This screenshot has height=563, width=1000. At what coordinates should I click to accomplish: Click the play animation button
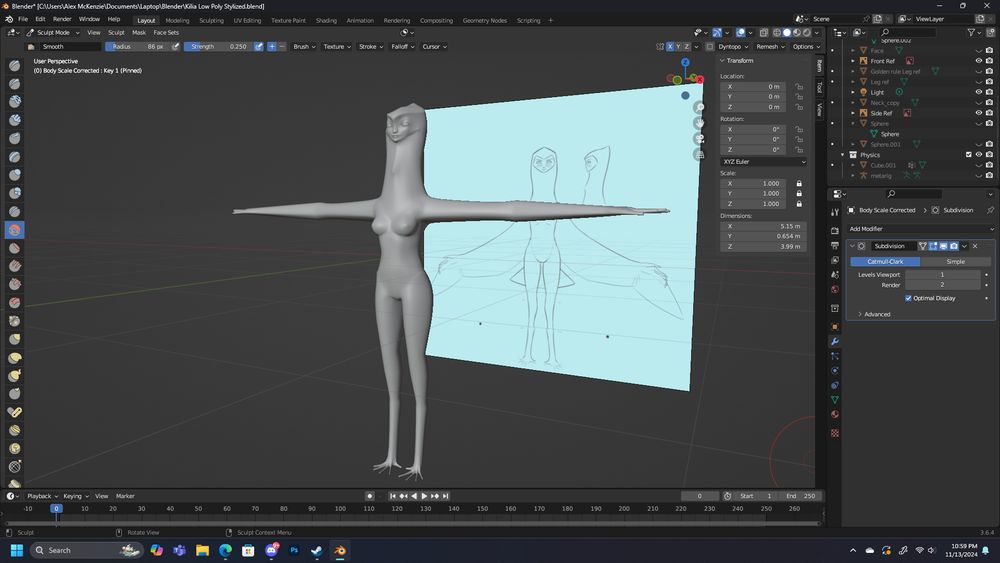point(424,496)
